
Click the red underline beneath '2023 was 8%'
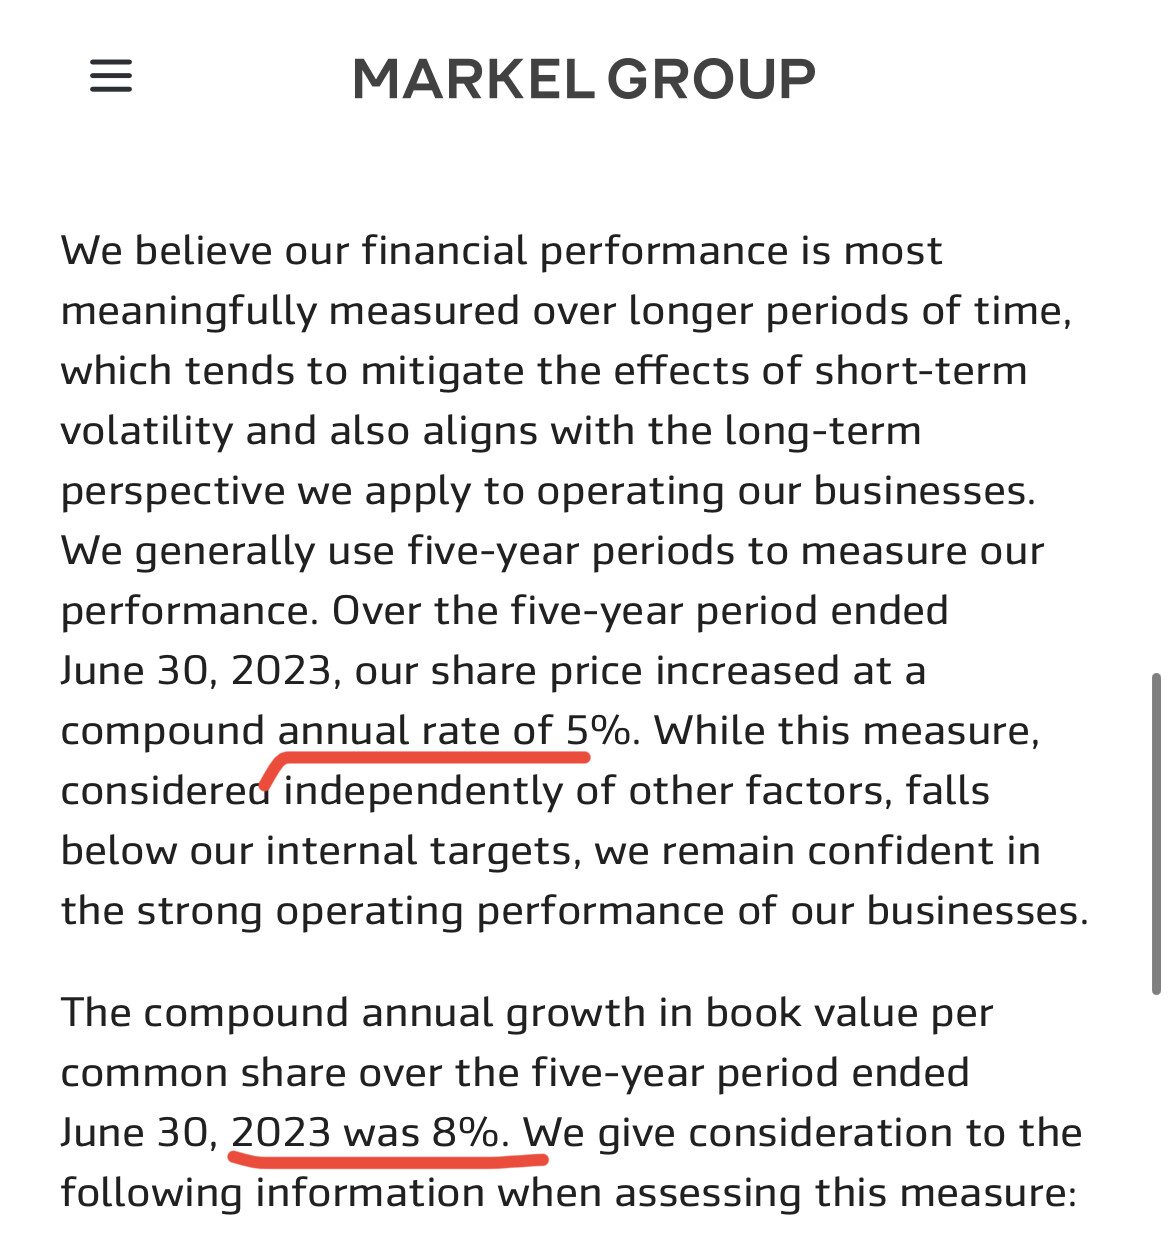pos(388,1160)
